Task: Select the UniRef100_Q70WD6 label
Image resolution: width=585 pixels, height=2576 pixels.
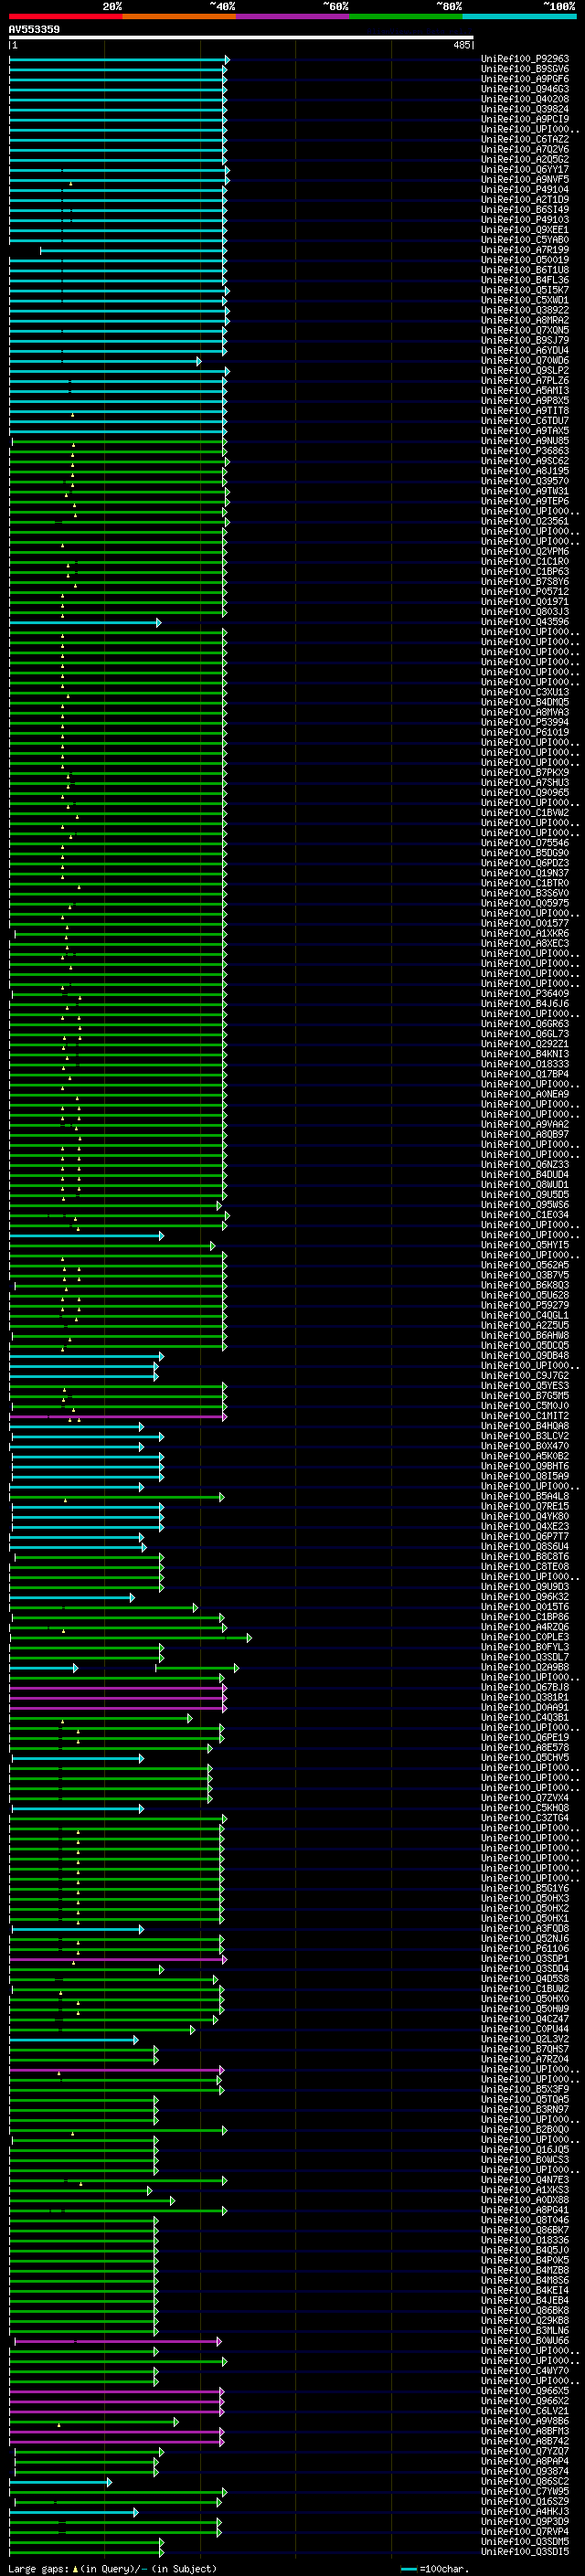Action: click(x=525, y=360)
